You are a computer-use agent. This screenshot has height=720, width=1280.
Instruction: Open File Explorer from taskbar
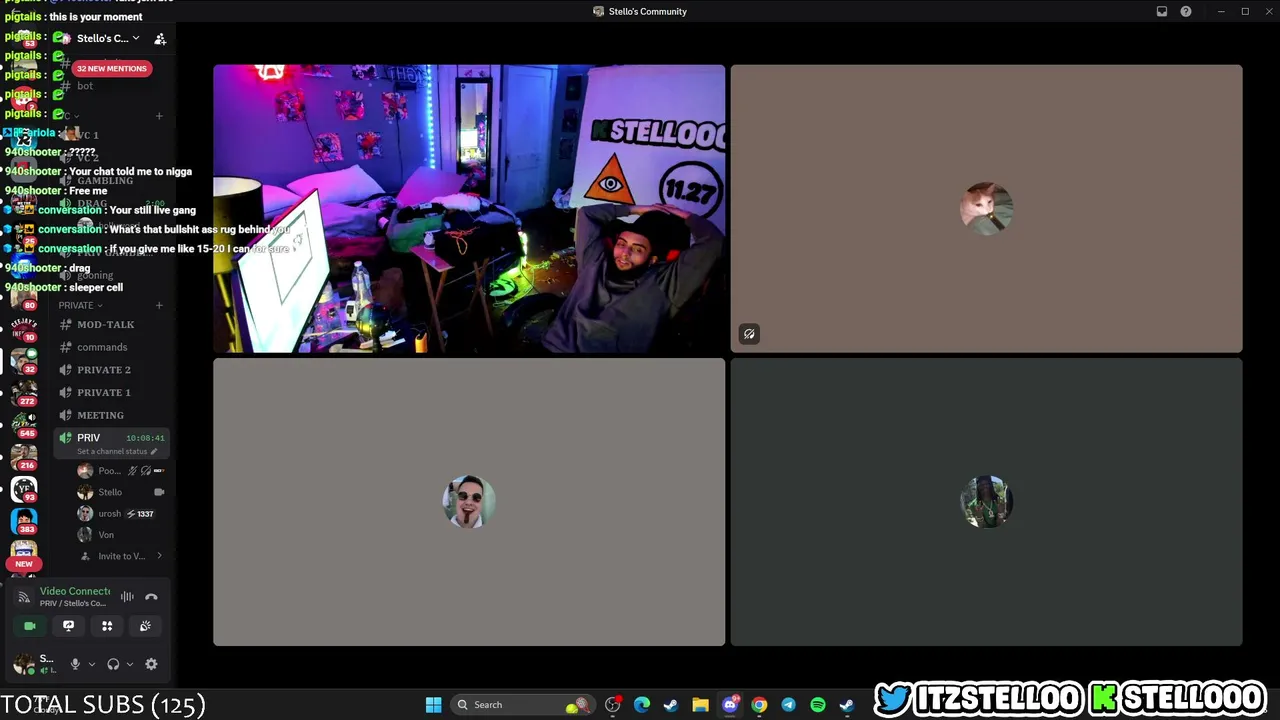pyautogui.click(x=700, y=705)
